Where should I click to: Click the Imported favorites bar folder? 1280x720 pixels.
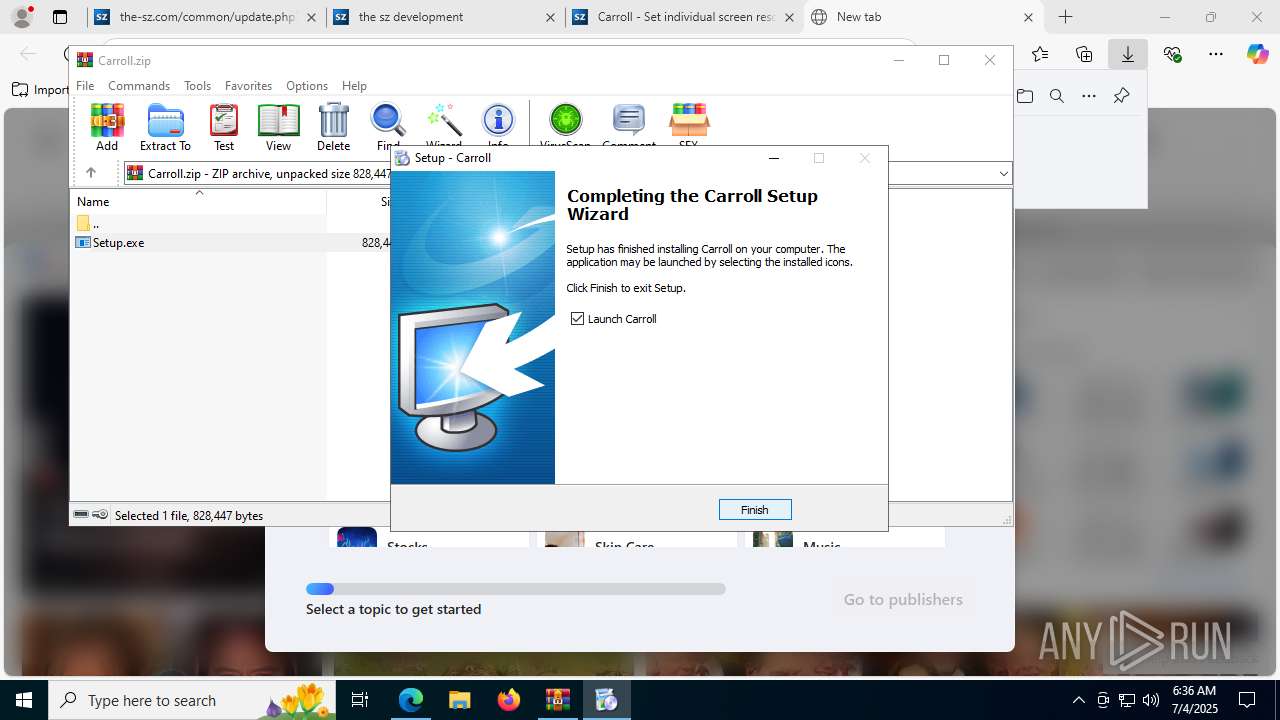click(x=41, y=90)
